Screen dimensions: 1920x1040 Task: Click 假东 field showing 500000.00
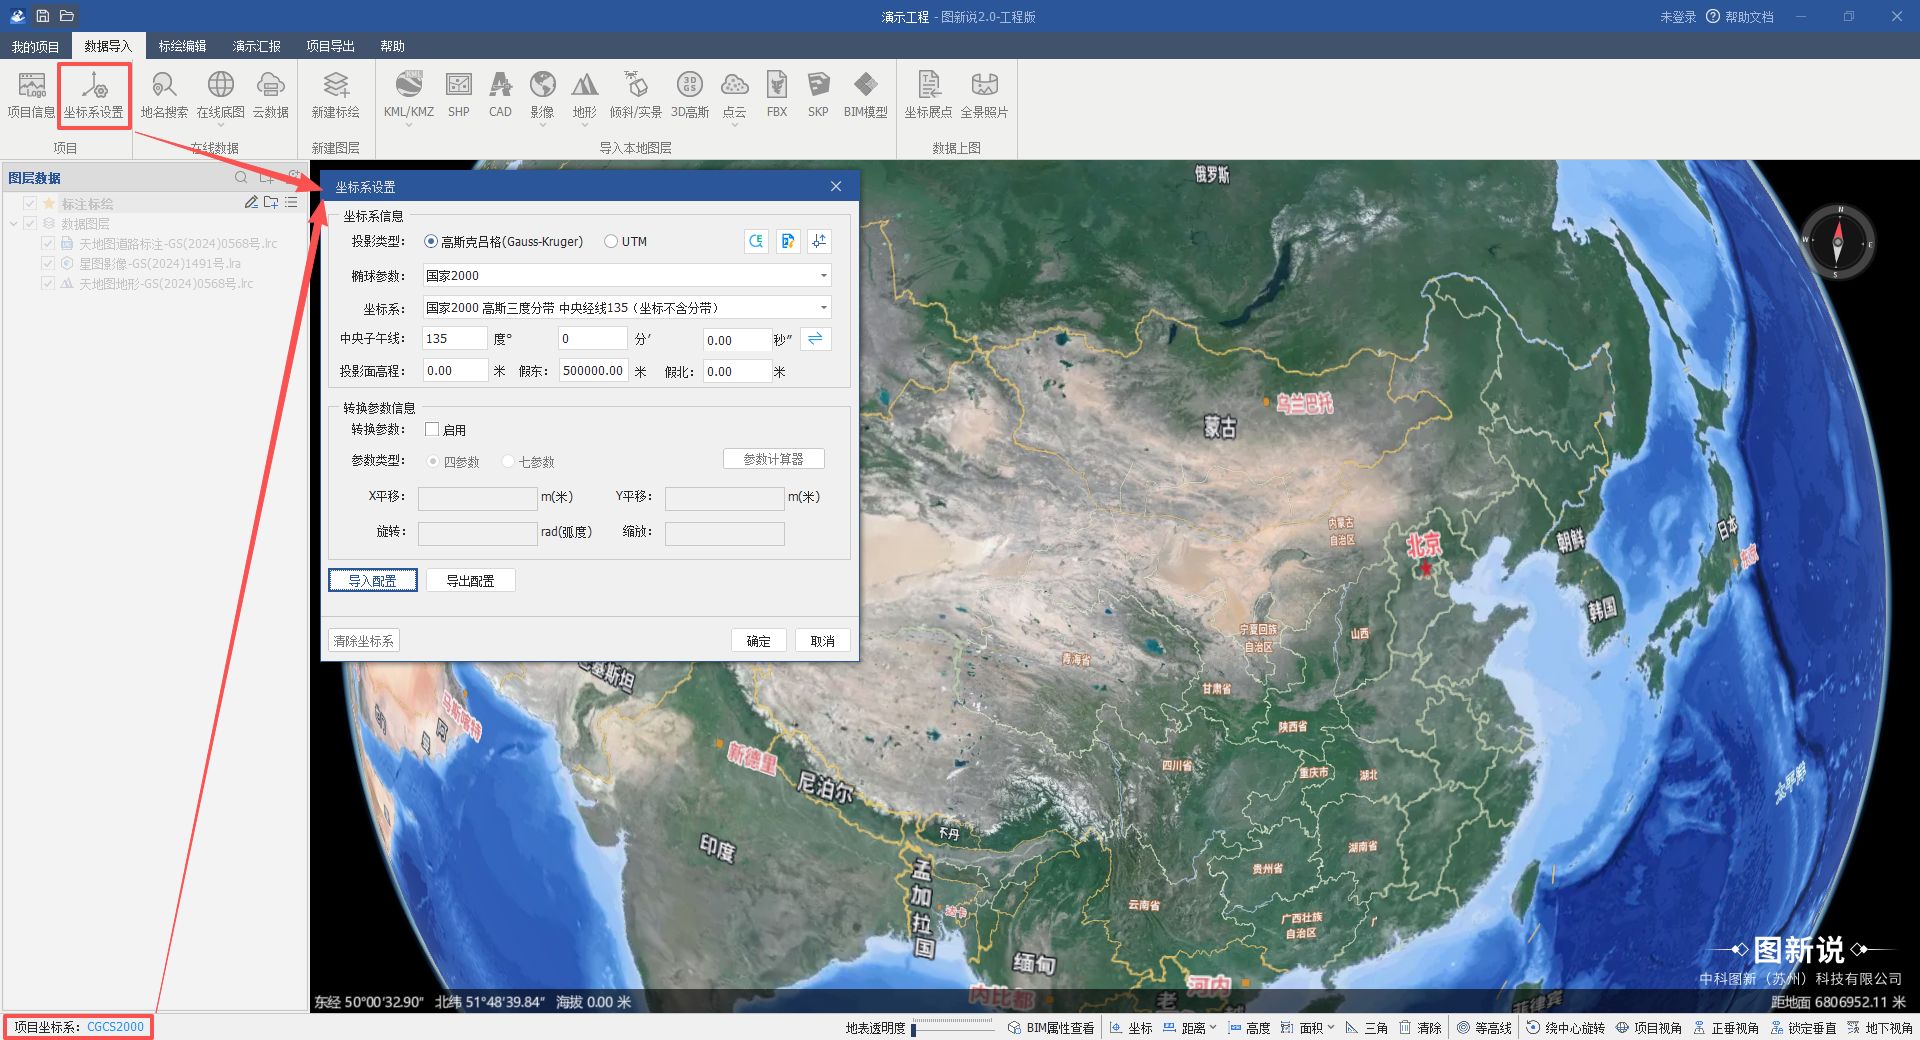click(594, 371)
